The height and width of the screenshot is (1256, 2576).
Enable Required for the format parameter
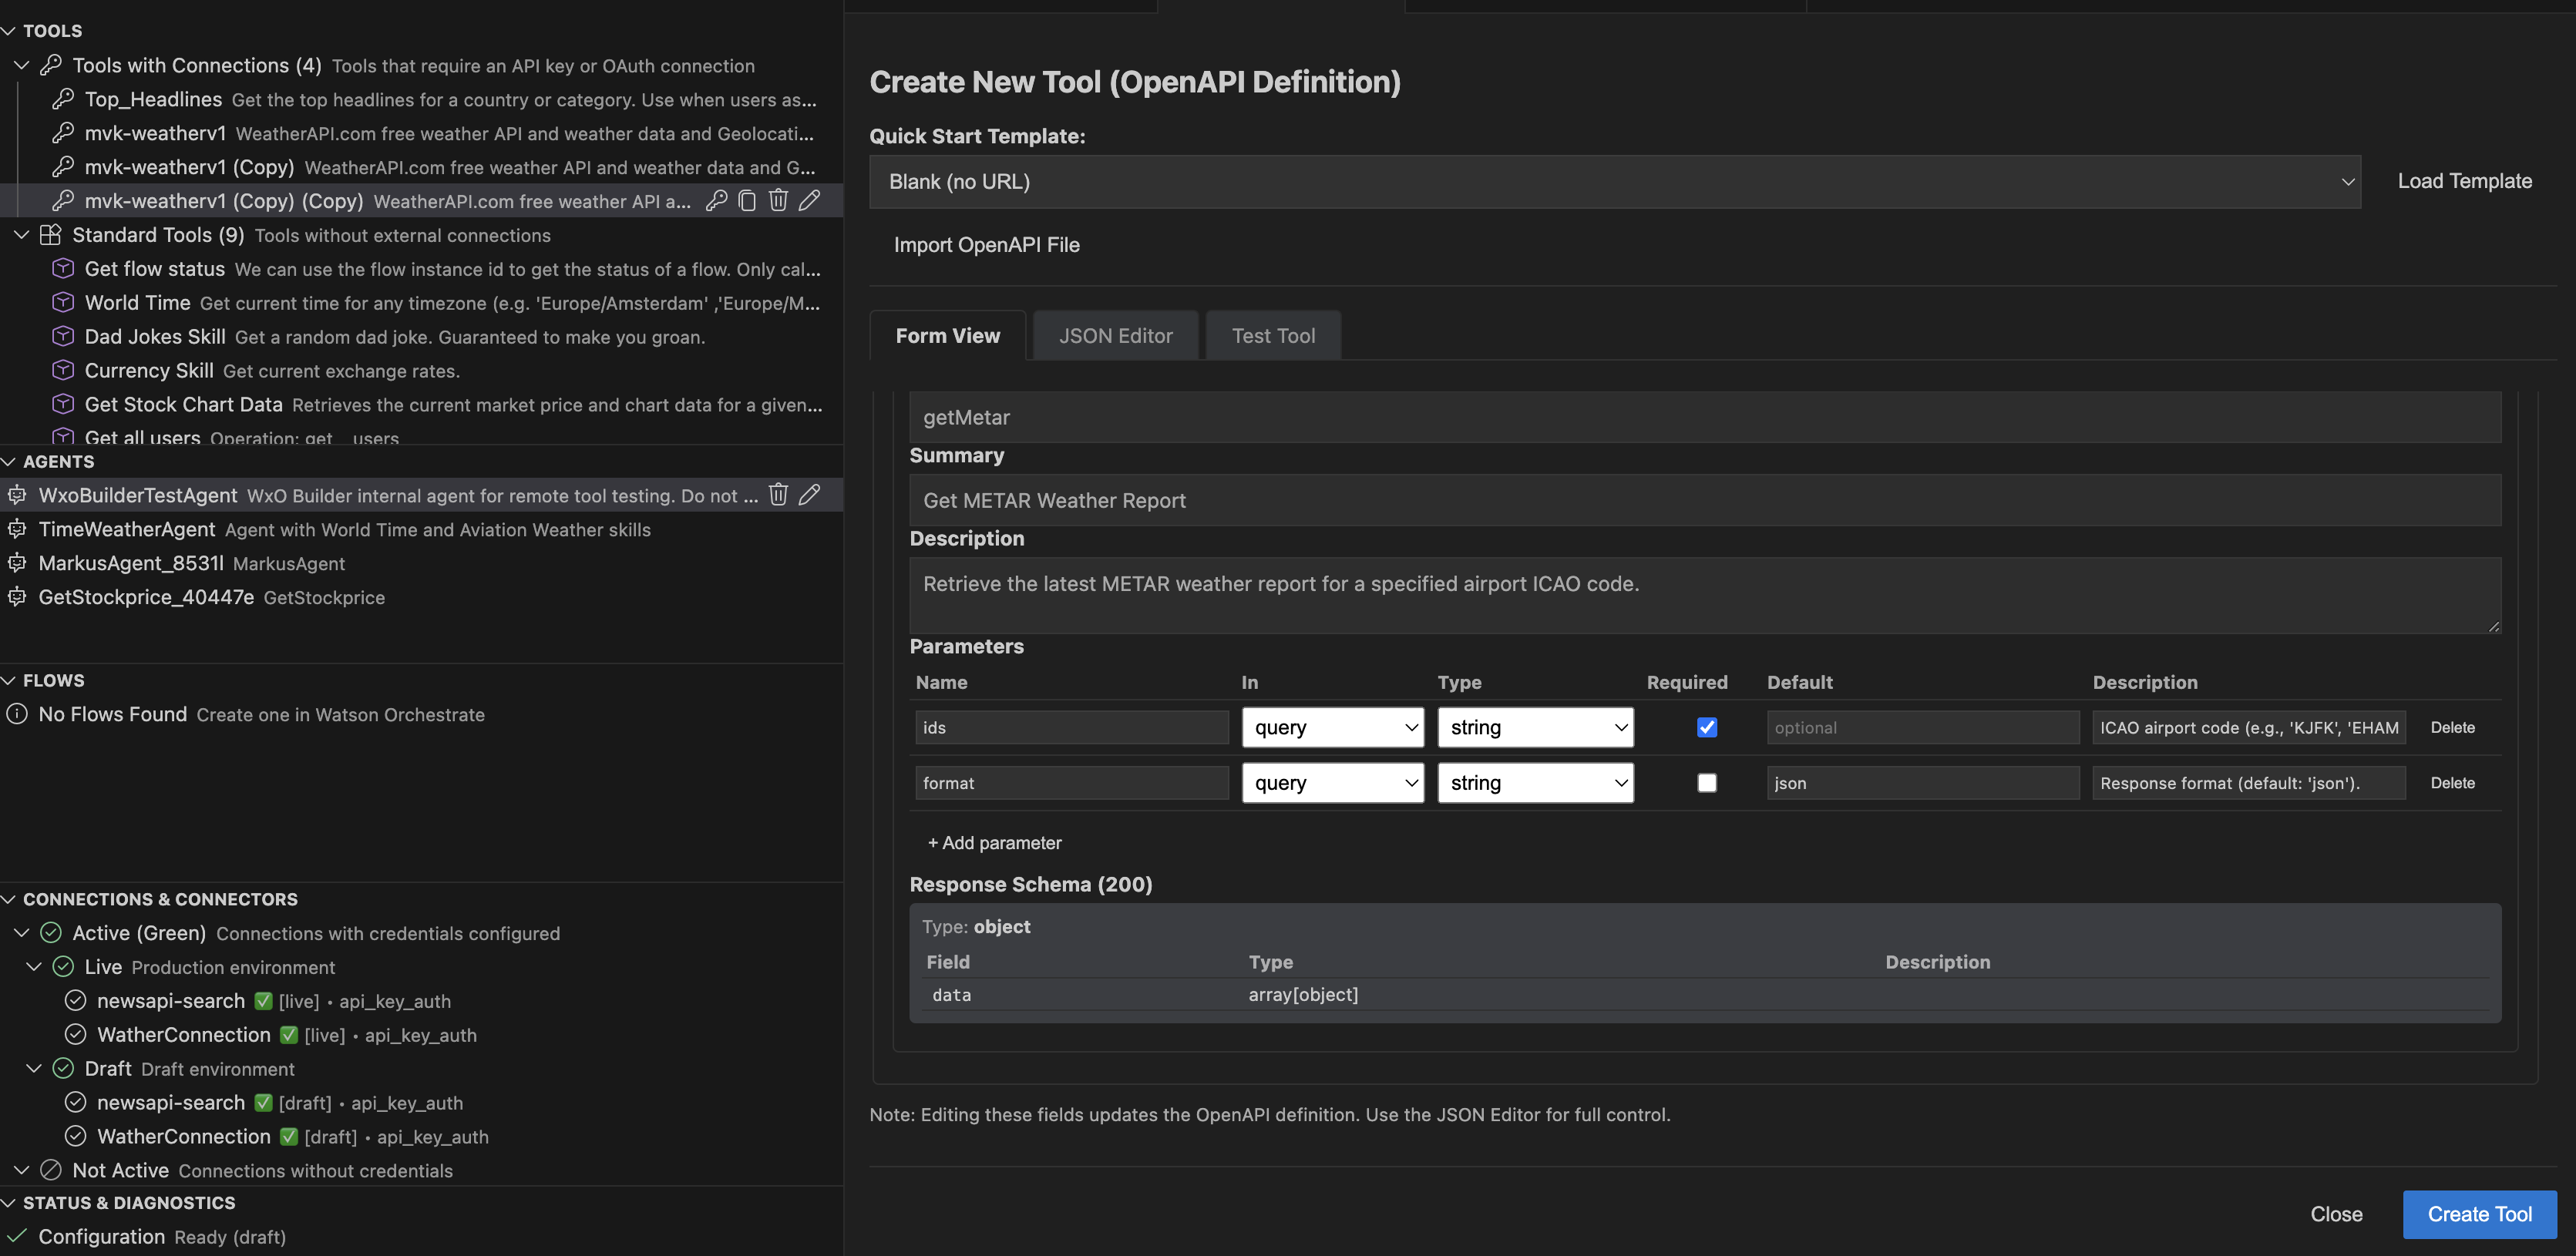click(x=1707, y=783)
